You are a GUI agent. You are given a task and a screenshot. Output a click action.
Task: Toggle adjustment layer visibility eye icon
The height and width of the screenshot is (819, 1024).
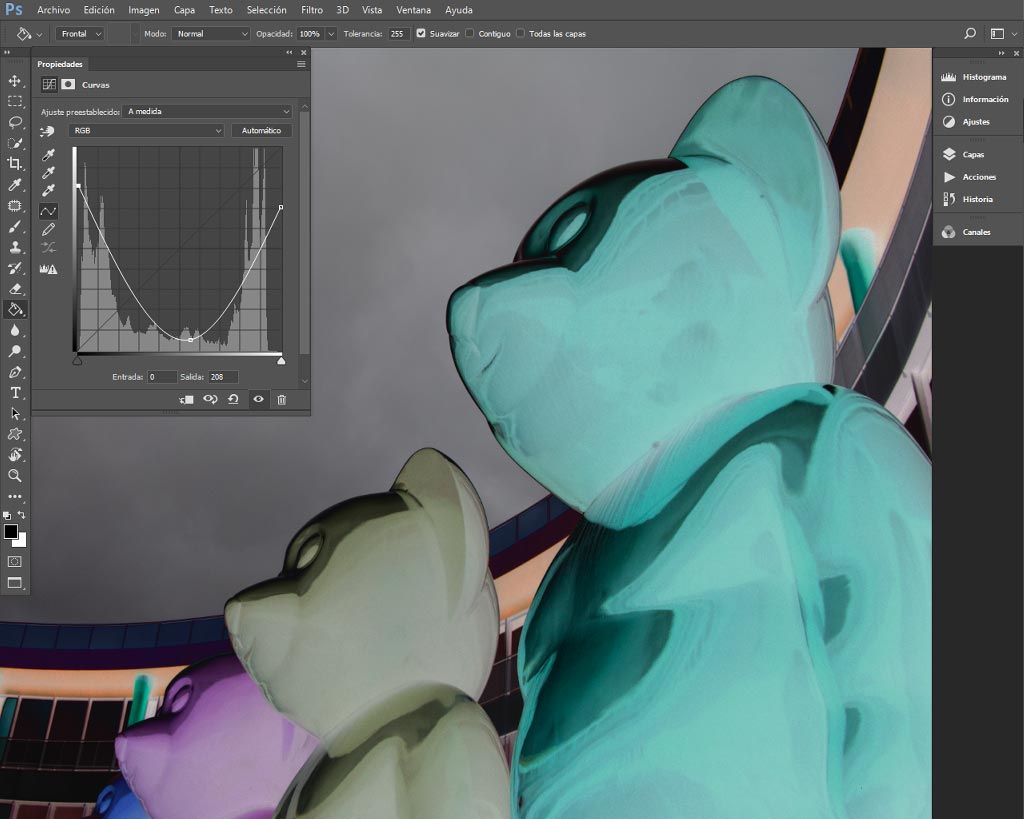[259, 399]
